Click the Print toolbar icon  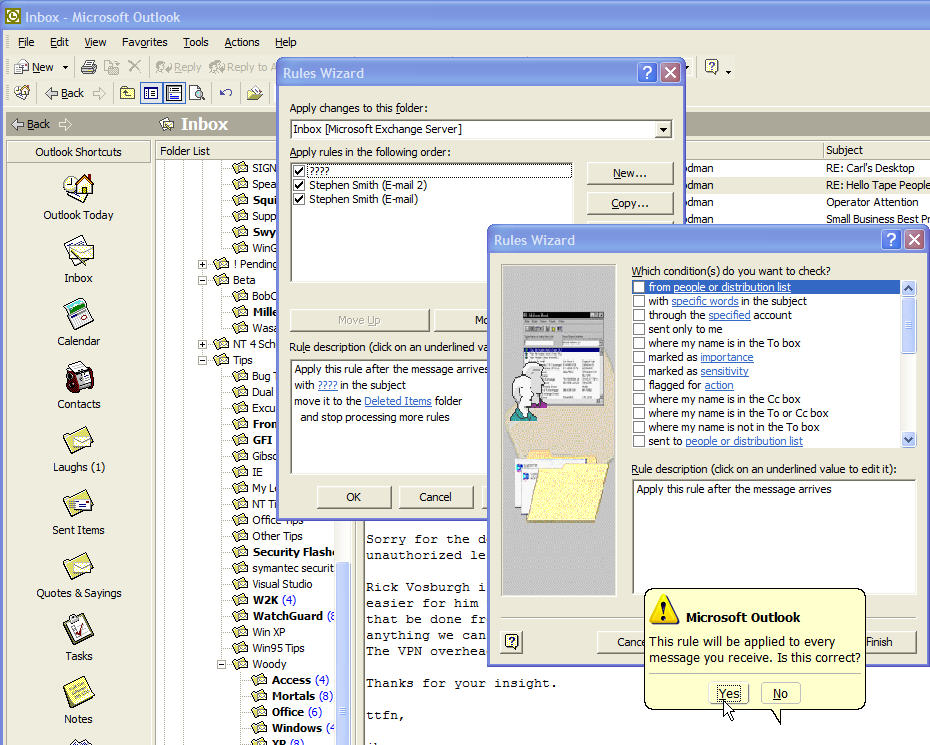click(x=88, y=67)
